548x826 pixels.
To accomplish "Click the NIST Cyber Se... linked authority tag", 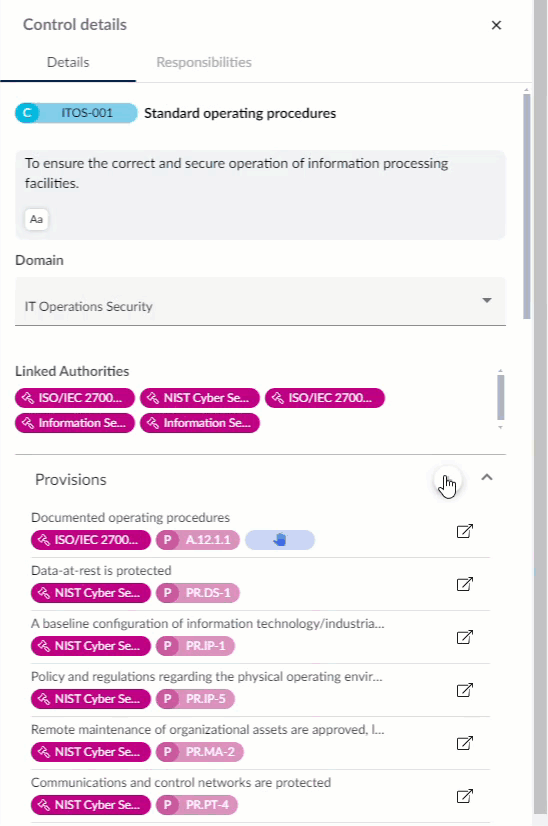I will tap(200, 398).
